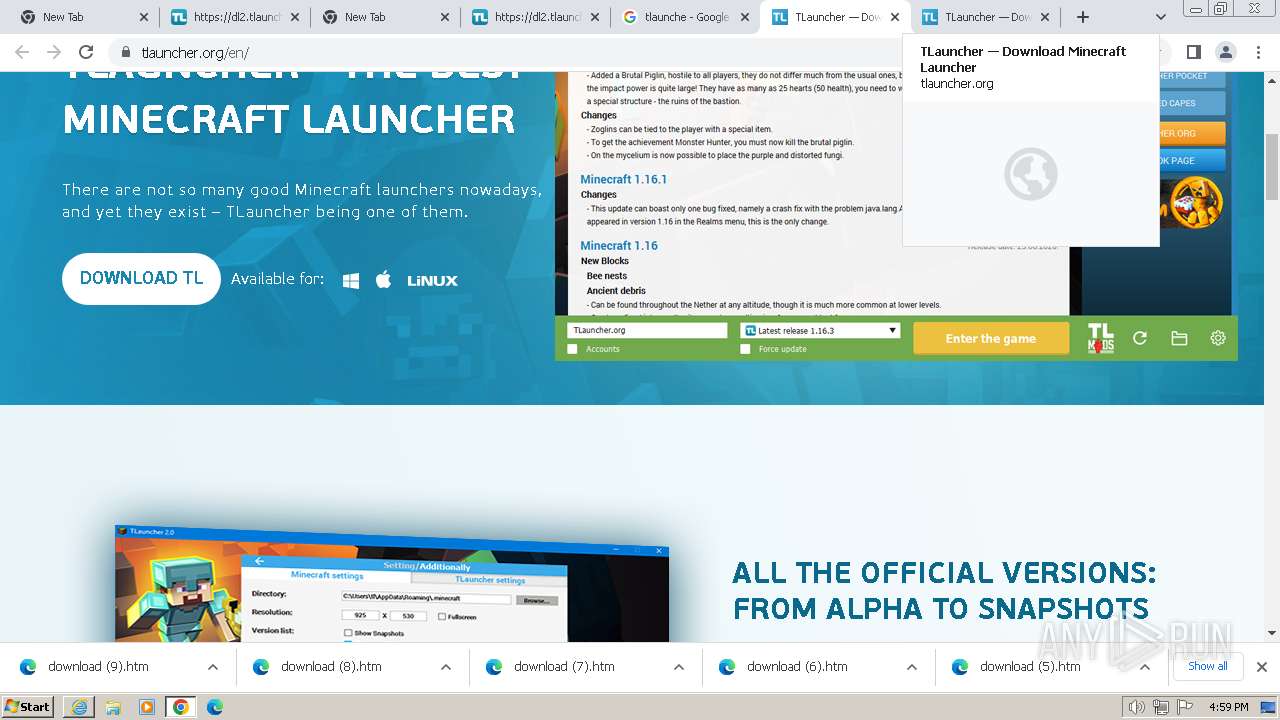This screenshot has height=720, width=1280.
Task: Click the TLauncher.org username field
Action: click(x=647, y=330)
